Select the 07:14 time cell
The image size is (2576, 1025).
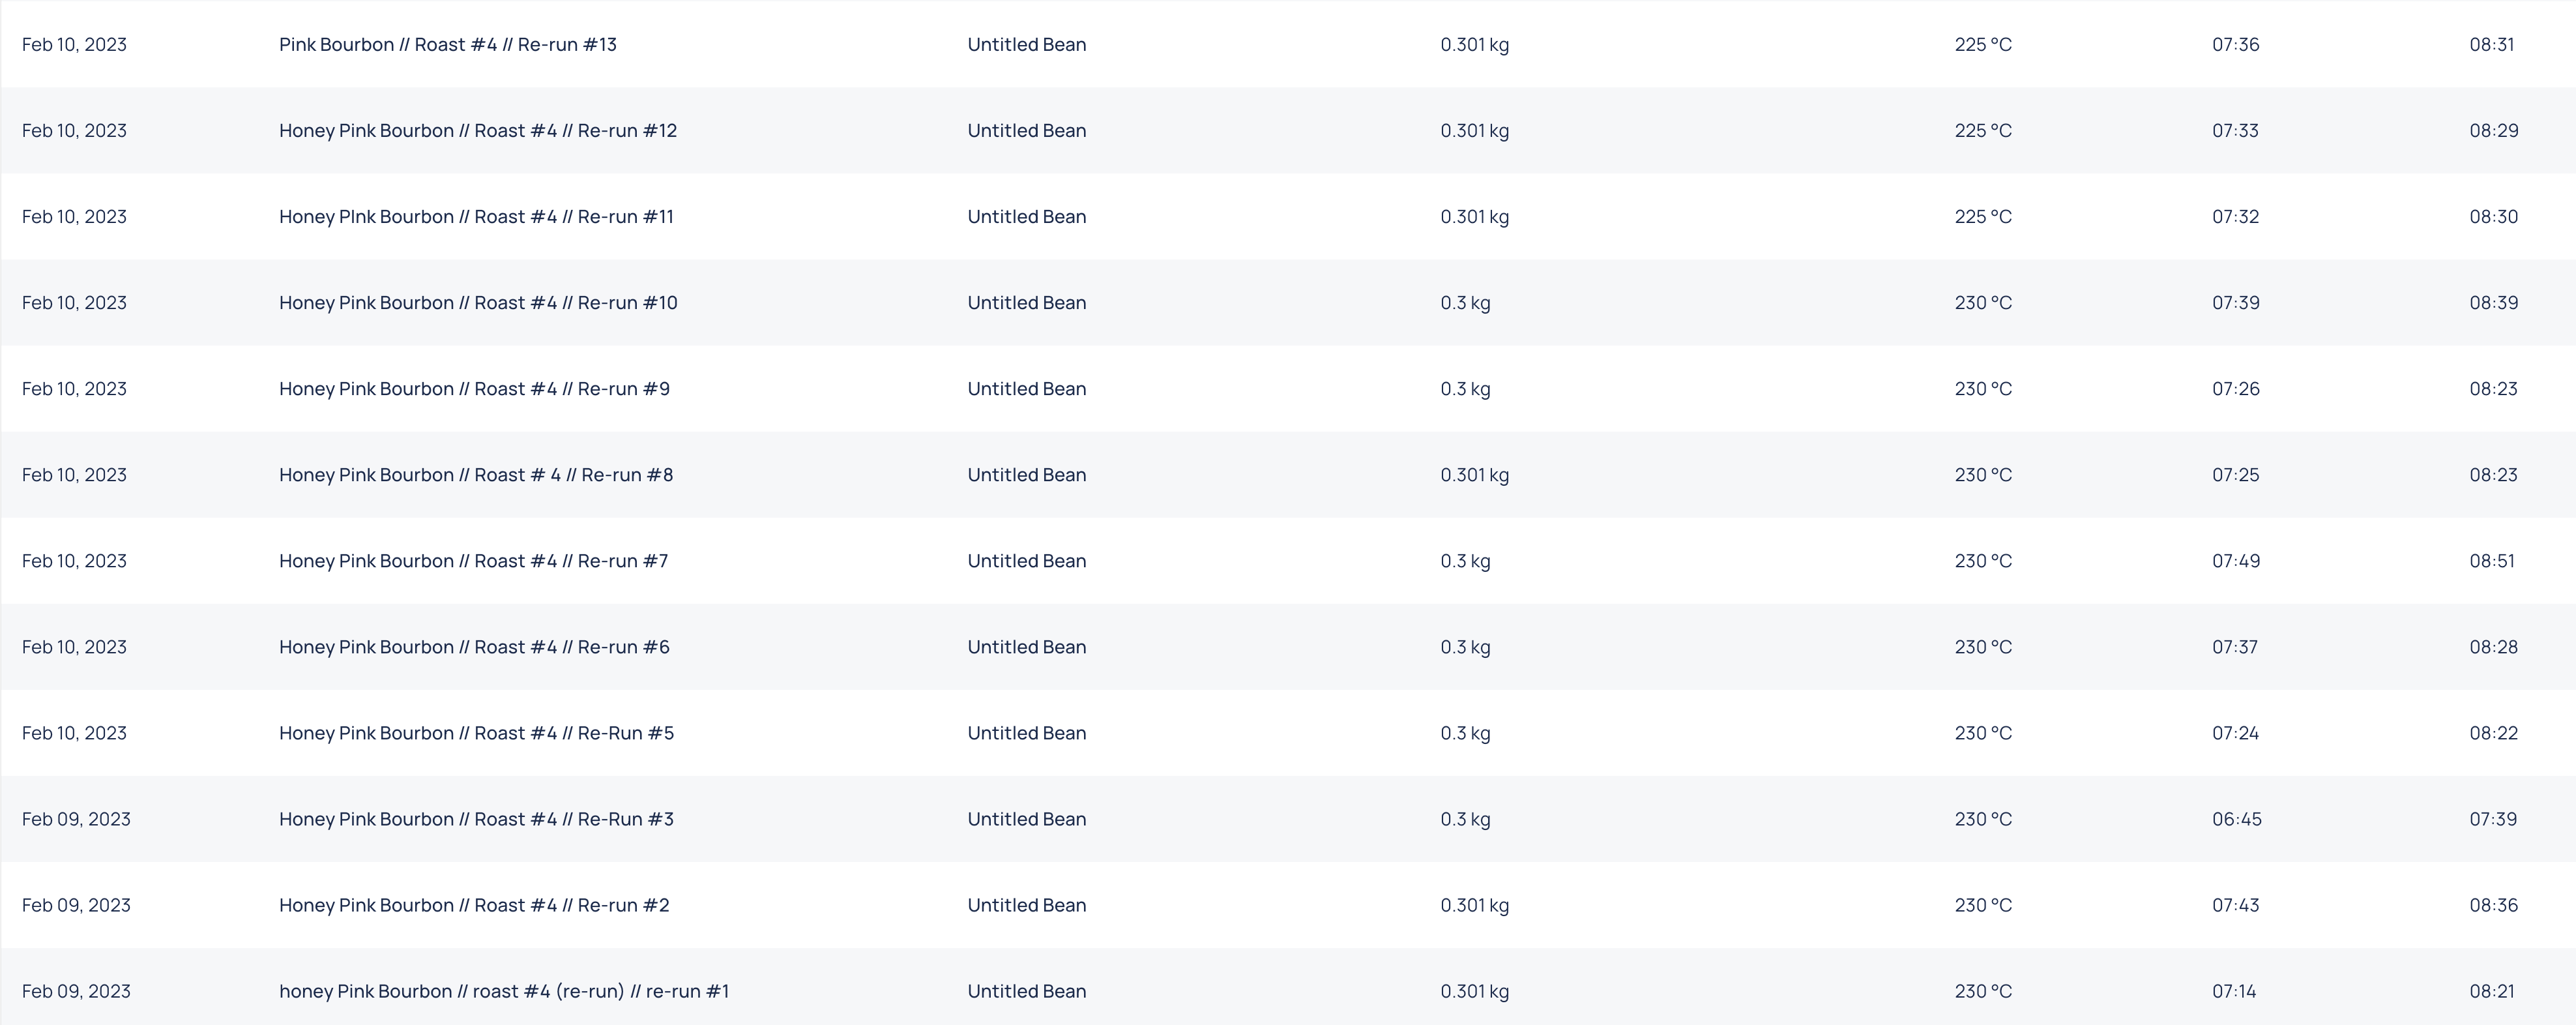click(2233, 990)
